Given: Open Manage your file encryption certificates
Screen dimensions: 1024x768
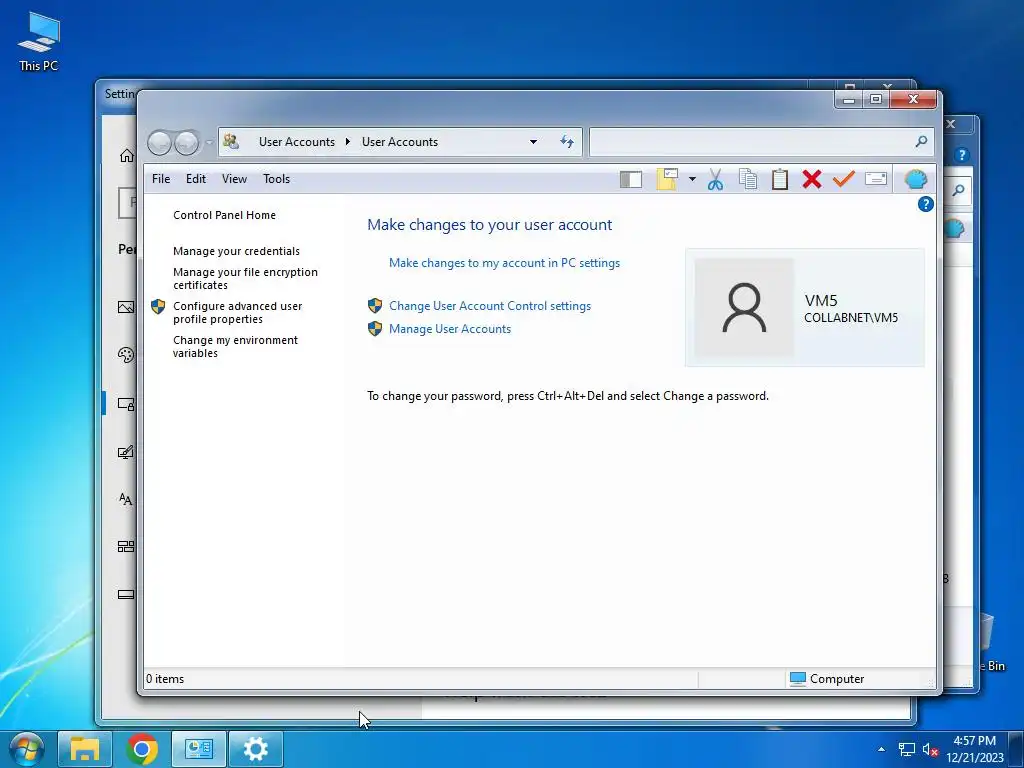Looking at the screenshot, I should click(245, 278).
